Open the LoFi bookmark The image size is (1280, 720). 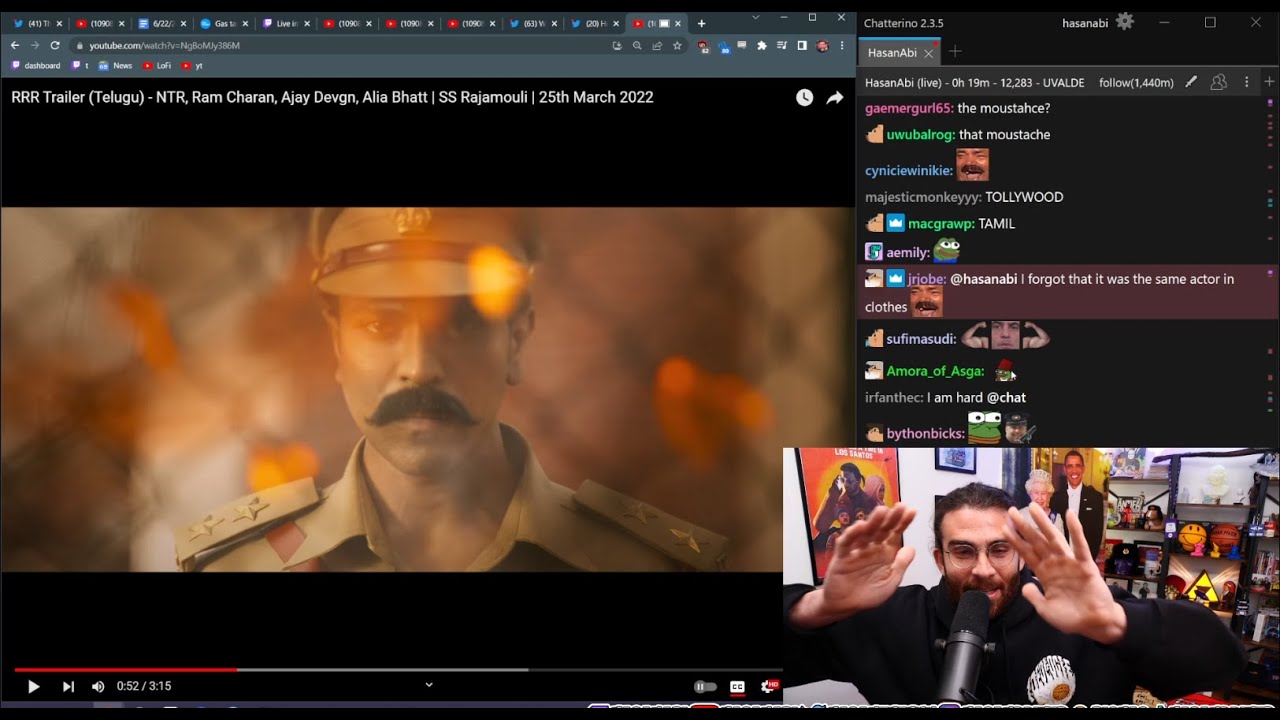click(x=157, y=66)
